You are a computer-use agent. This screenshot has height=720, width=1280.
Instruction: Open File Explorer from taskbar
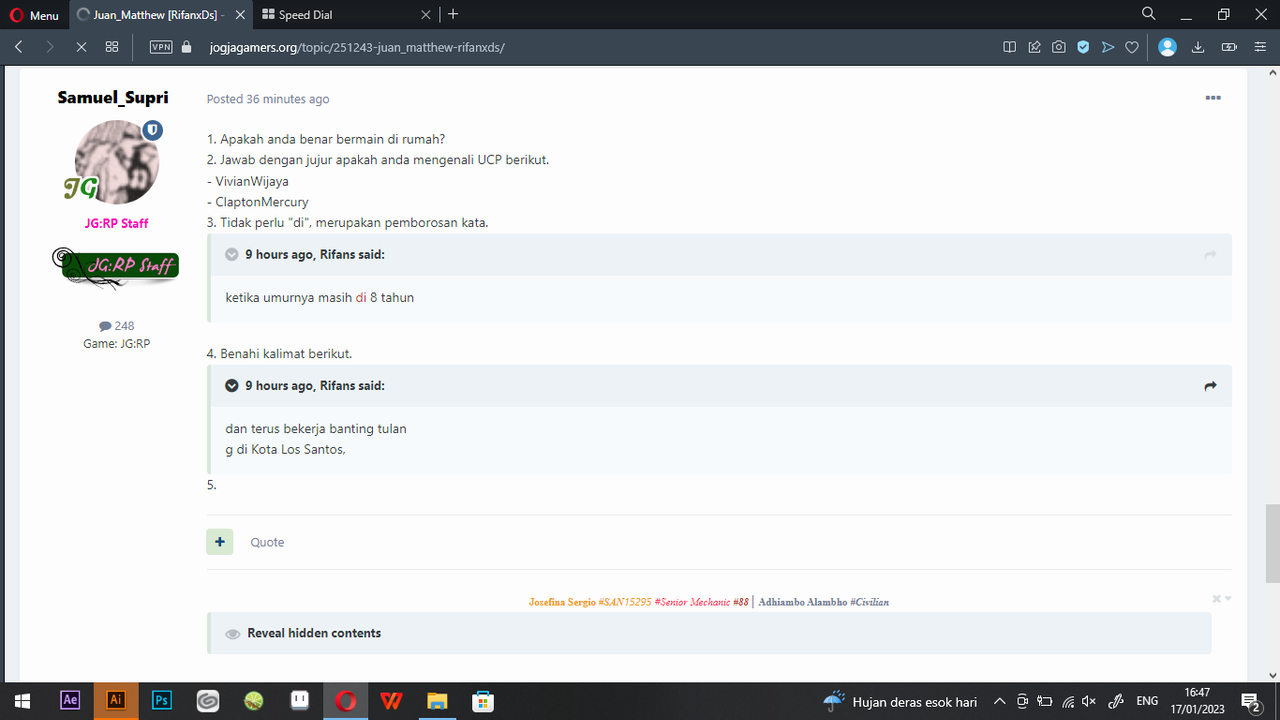pyautogui.click(x=438, y=701)
